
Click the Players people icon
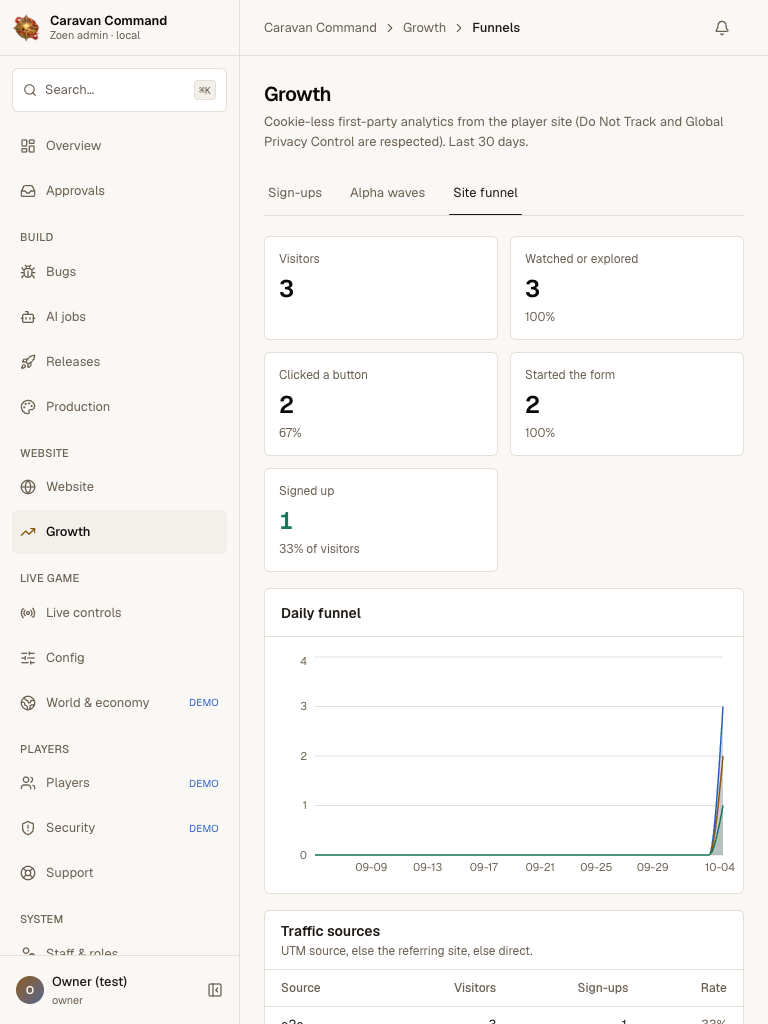coord(28,783)
